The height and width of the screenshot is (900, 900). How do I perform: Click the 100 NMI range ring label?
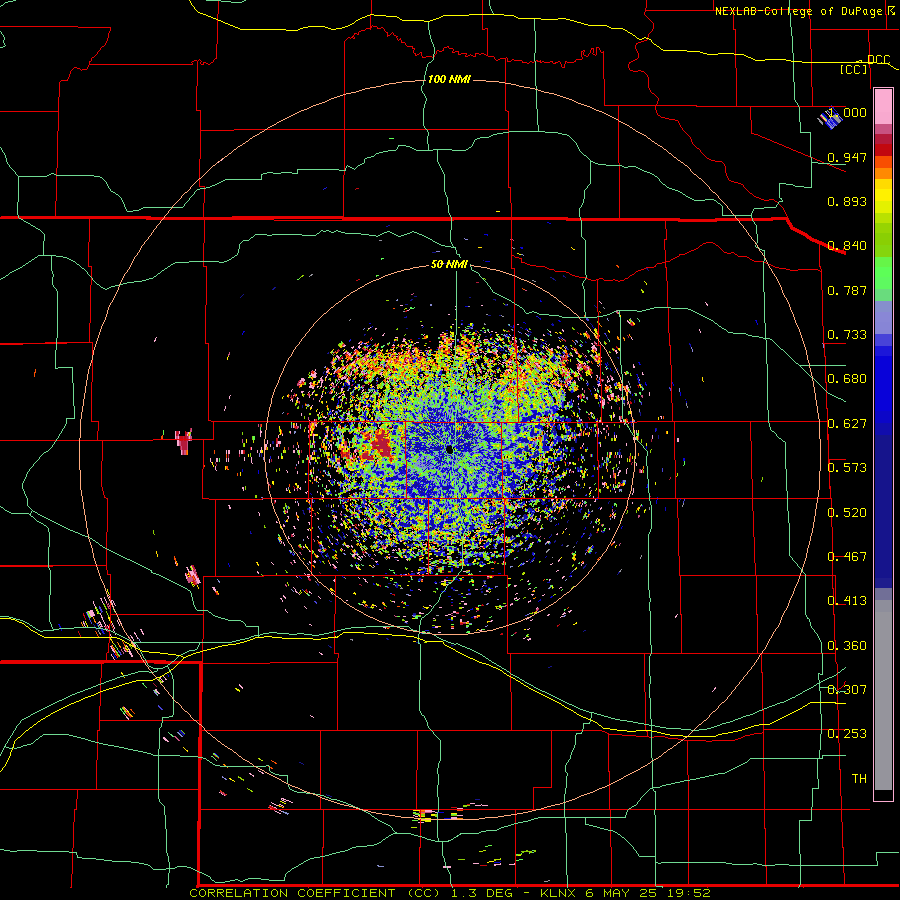pyautogui.click(x=449, y=79)
